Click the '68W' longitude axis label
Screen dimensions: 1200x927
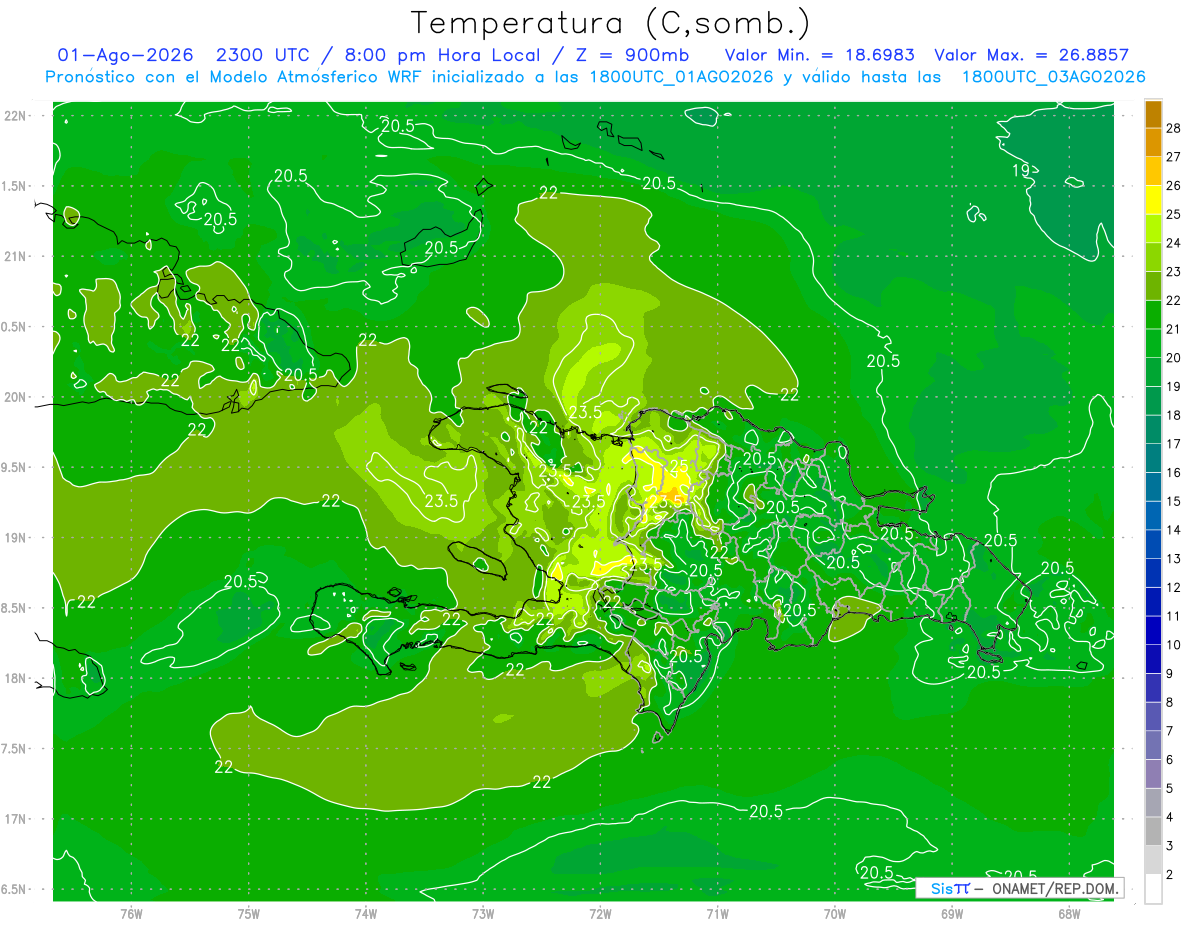(1069, 913)
